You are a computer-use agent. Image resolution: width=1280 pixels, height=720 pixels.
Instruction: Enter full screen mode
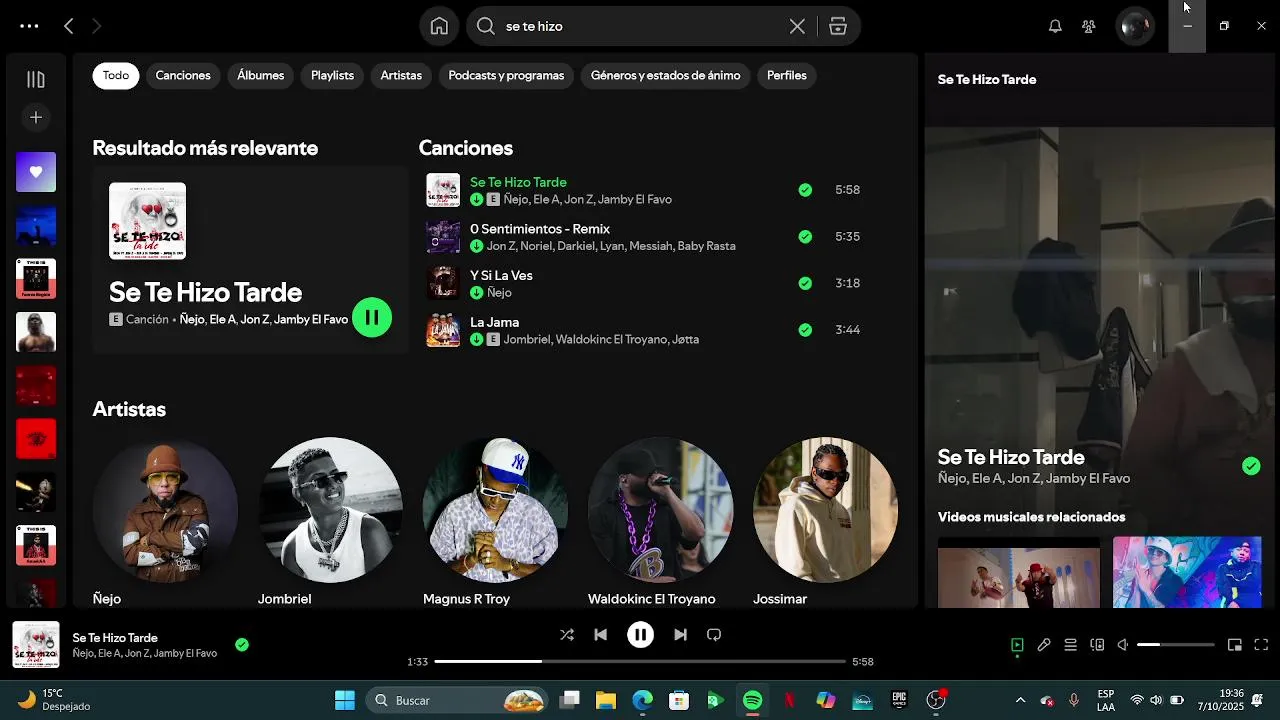coord(1261,645)
